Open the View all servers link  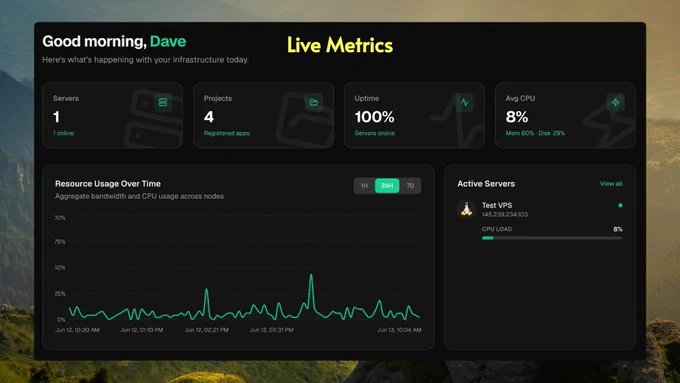pyautogui.click(x=611, y=184)
